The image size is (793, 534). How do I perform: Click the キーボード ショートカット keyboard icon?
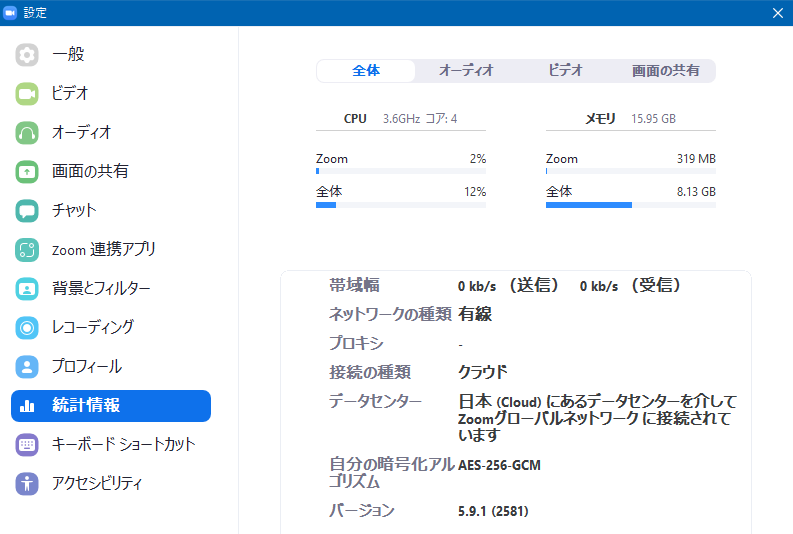[27, 445]
